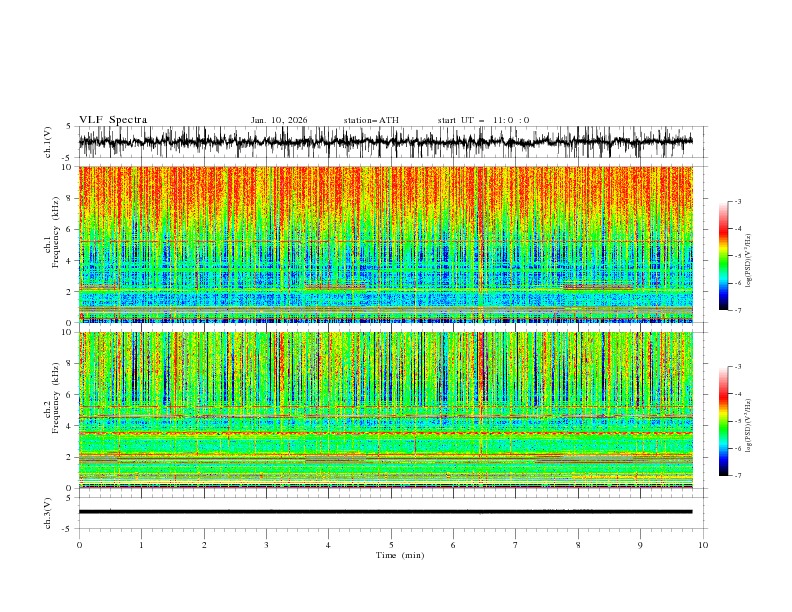Click the 'ch.1(V)' waveform axis label

click(48, 142)
